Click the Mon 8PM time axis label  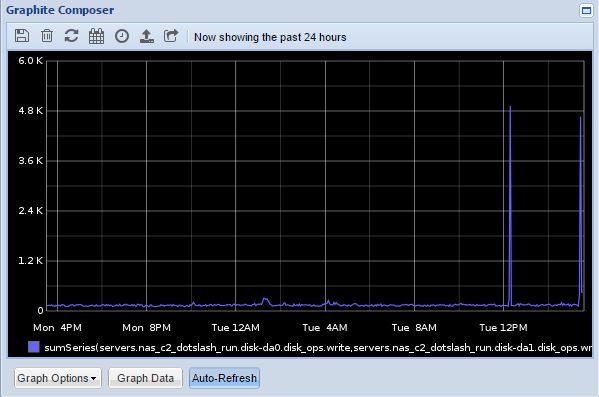[x=146, y=328]
